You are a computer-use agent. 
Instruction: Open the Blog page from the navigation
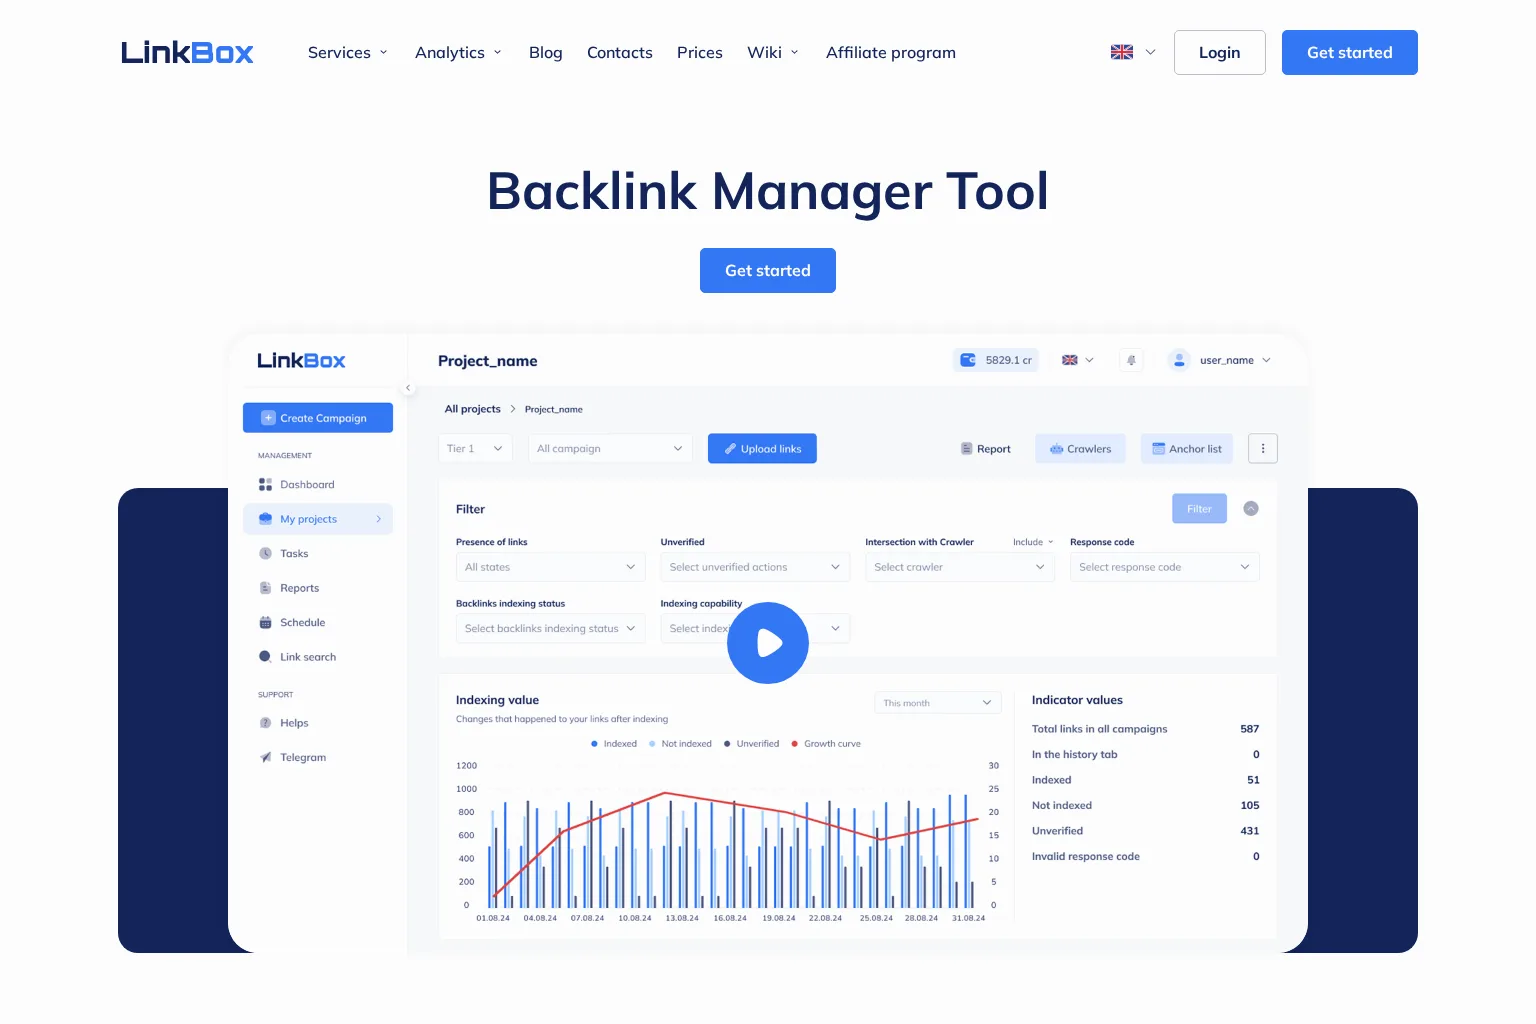tap(546, 52)
